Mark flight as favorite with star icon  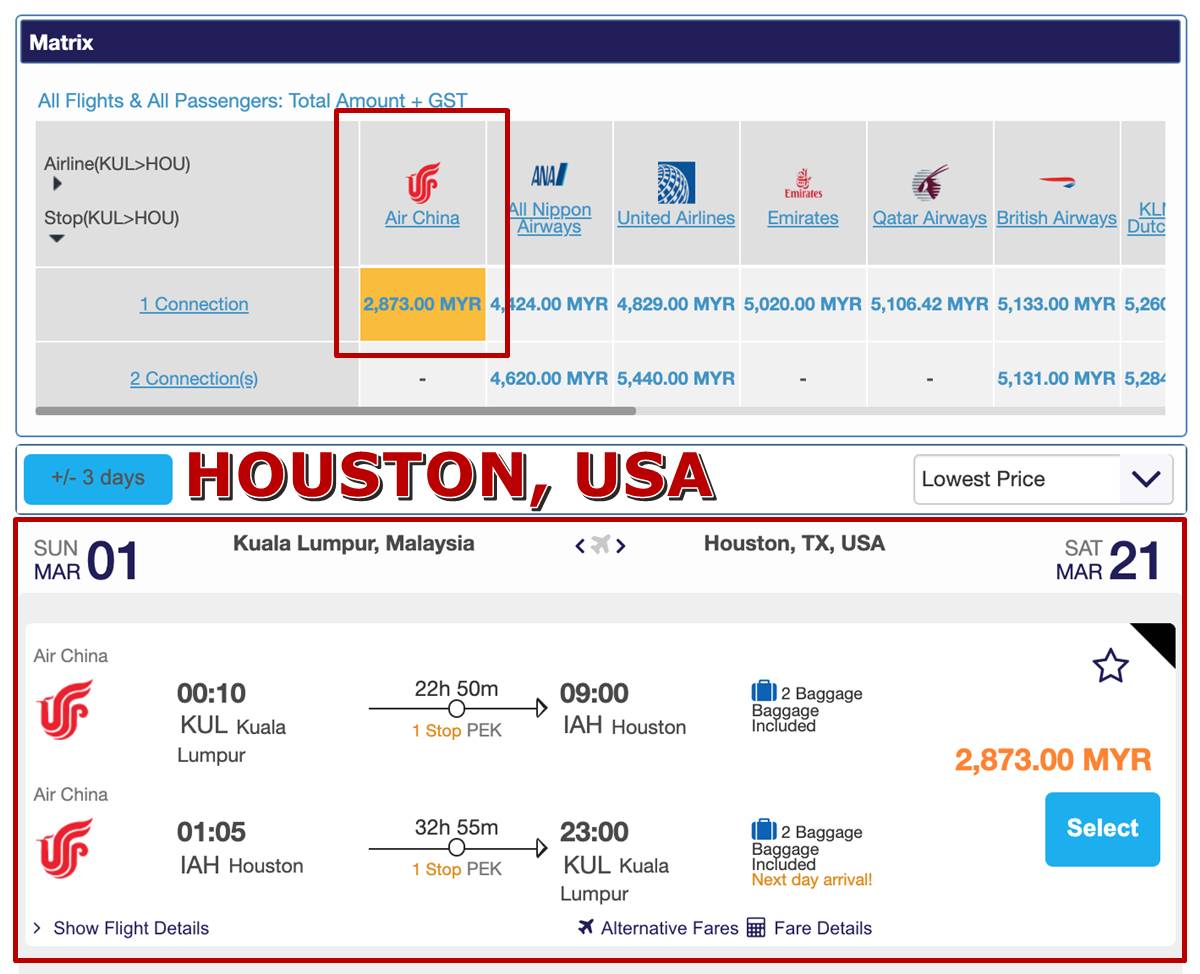coord(1111,666)
